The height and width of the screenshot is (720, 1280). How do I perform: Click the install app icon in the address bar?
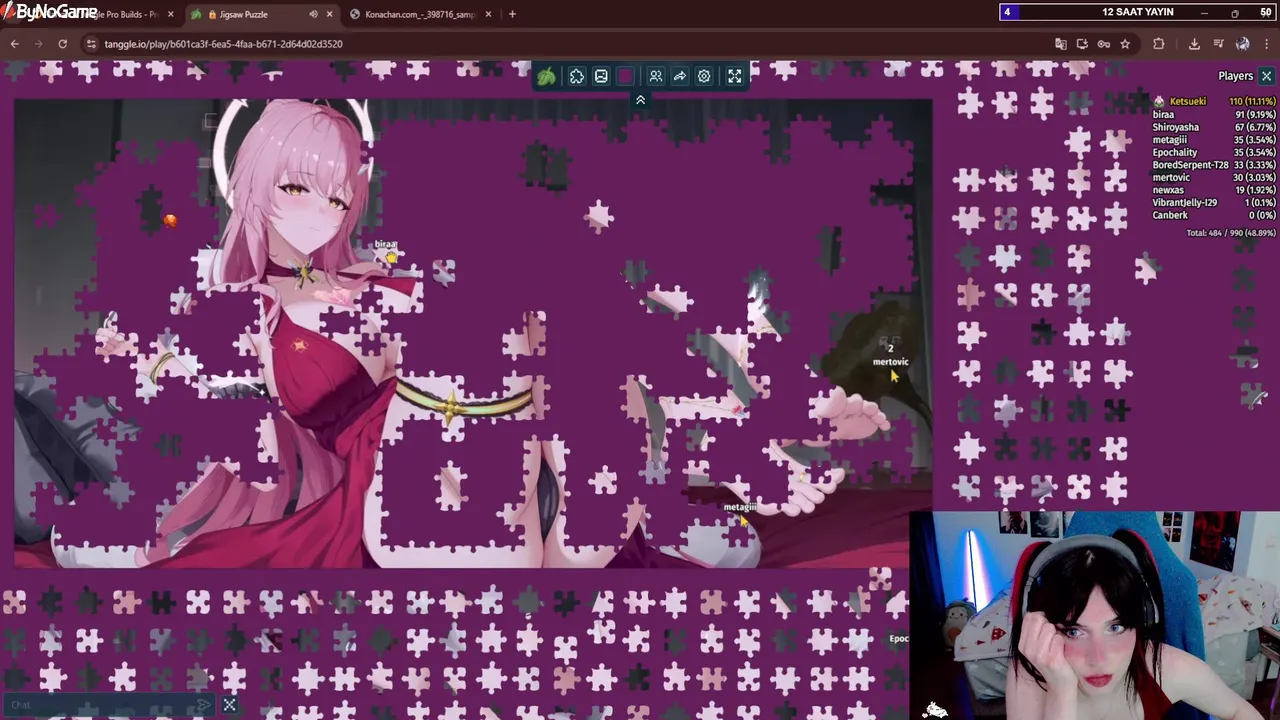point(1082,44)
